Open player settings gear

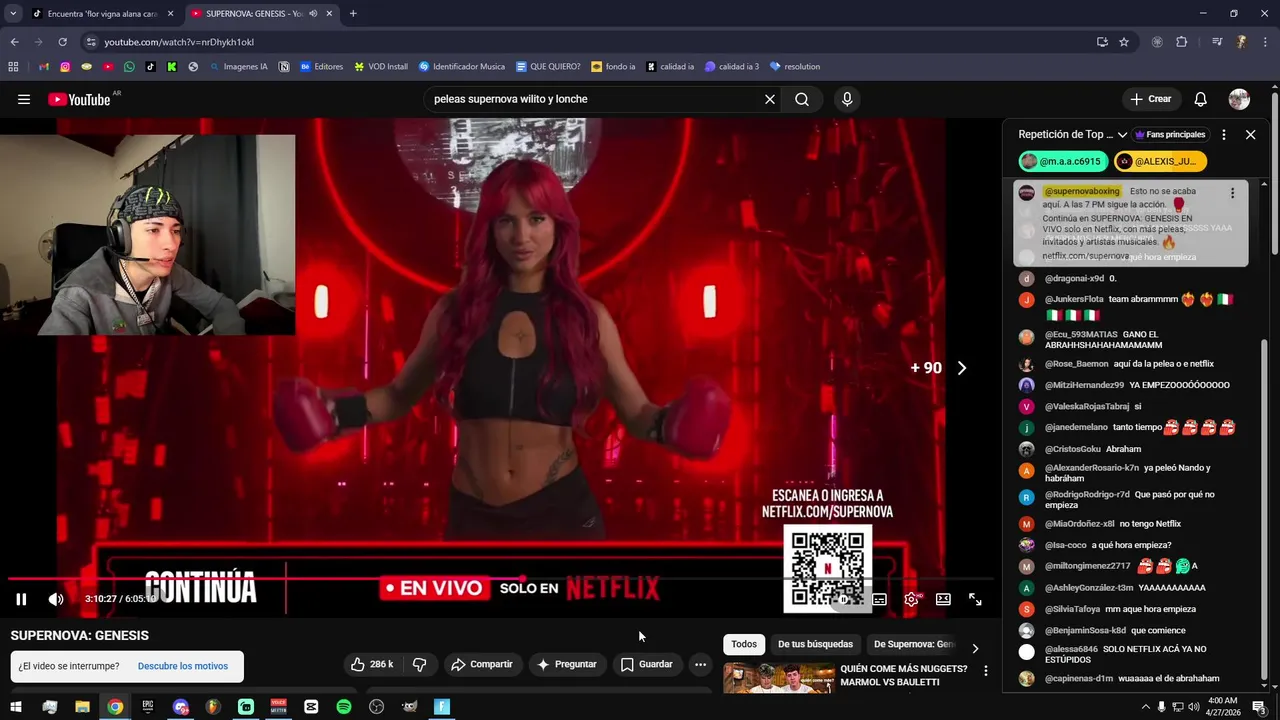point(911,599)
